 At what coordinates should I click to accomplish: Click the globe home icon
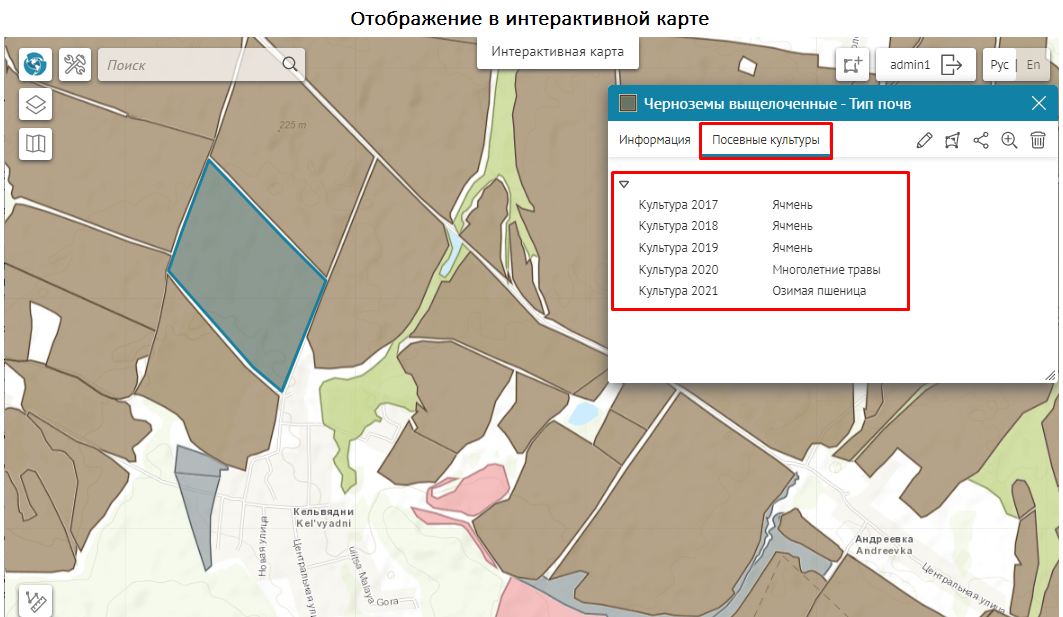coord(36,65)
